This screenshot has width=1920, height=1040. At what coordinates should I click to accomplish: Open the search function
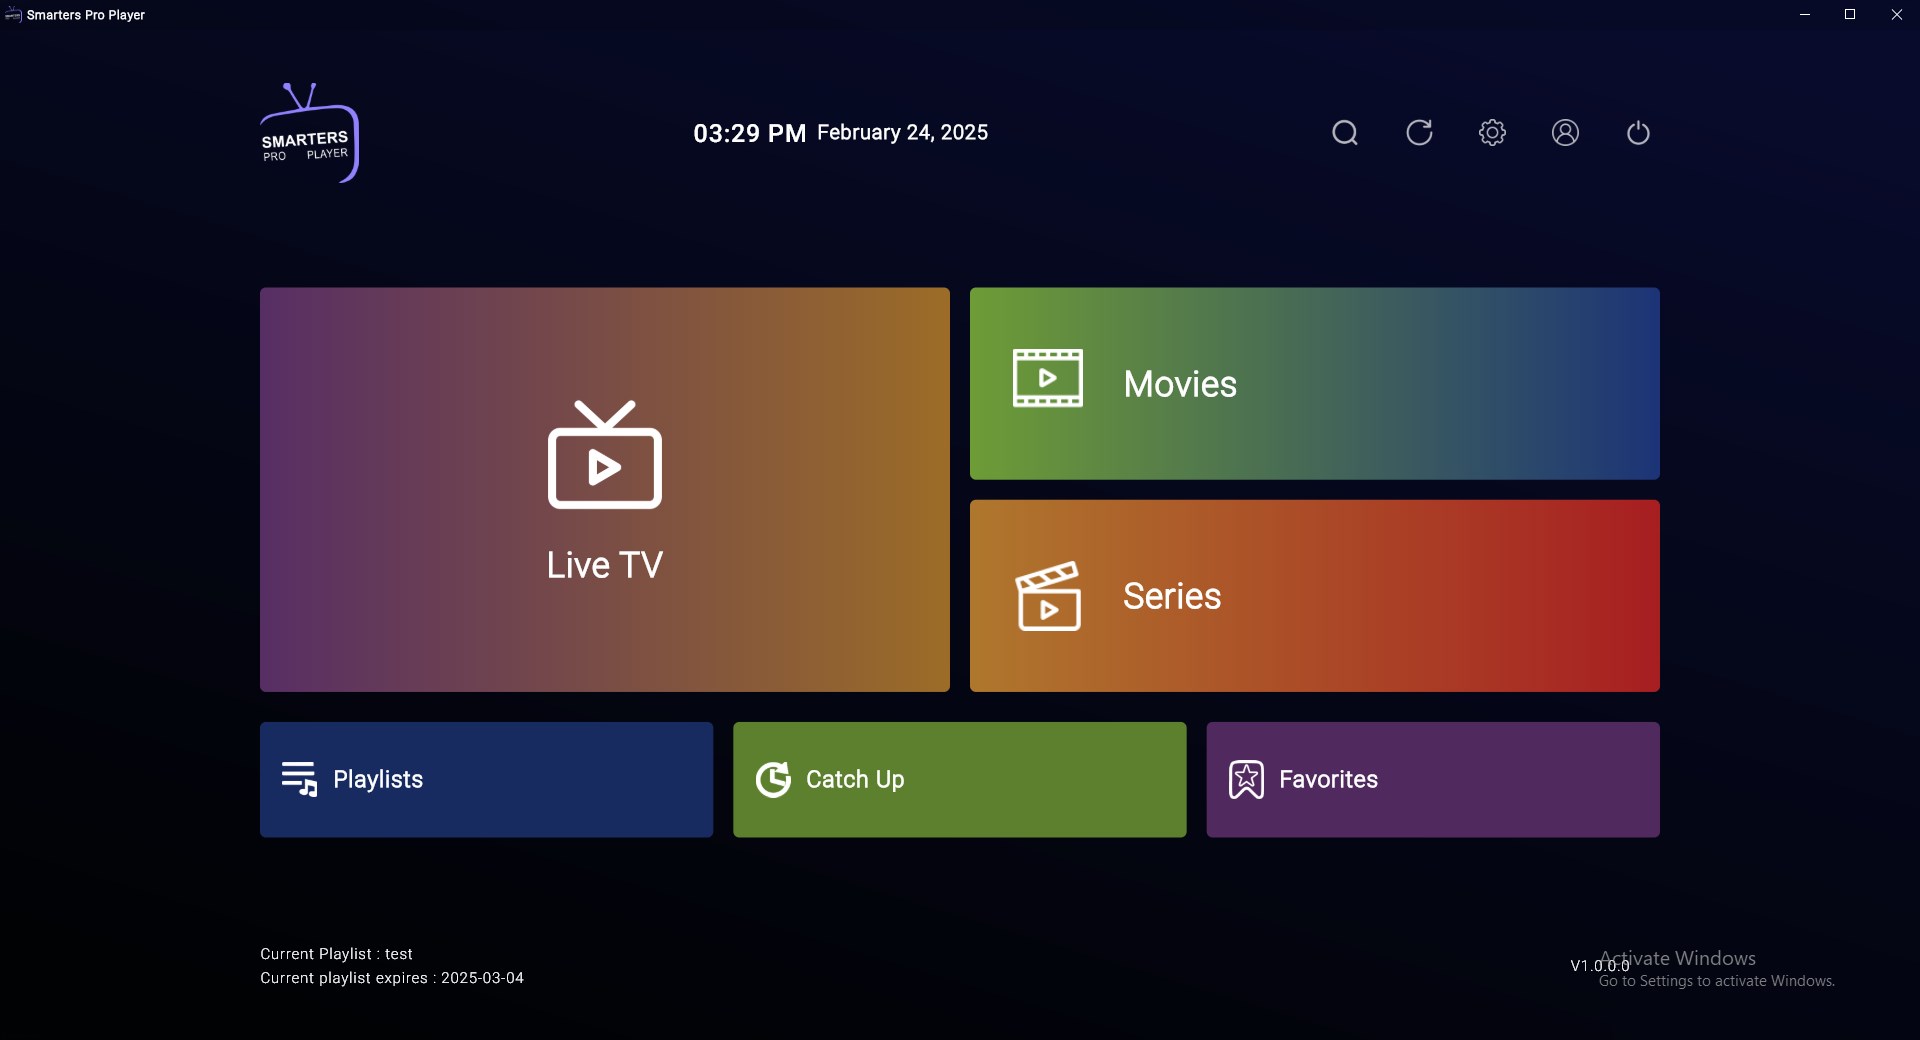[x=1344, y=132]
